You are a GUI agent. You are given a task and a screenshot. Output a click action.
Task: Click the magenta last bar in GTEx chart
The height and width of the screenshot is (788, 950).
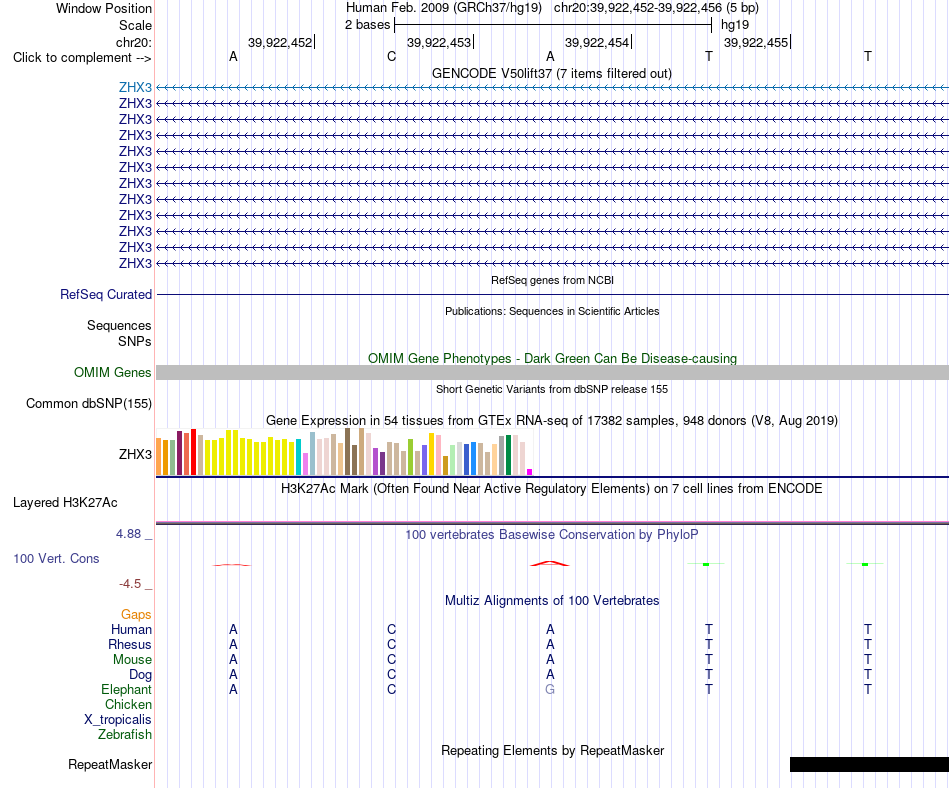(x=530, y=472)
